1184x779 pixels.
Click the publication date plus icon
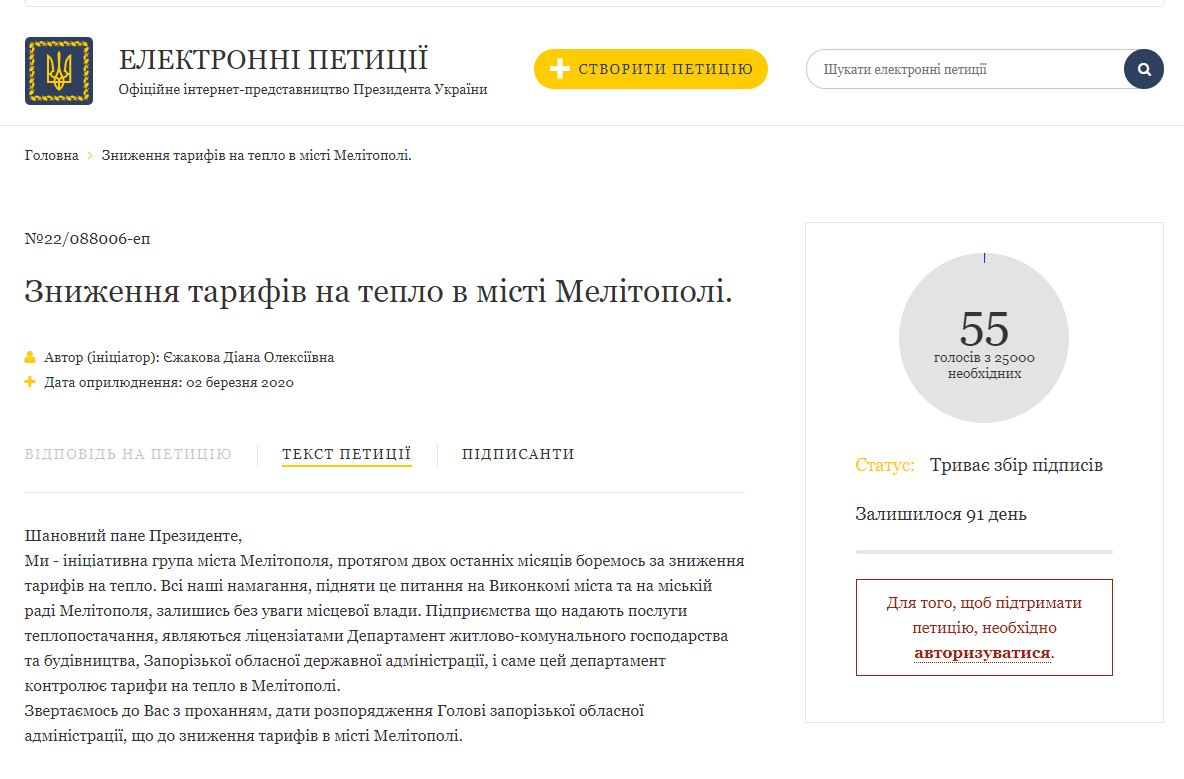pos(30,382)
